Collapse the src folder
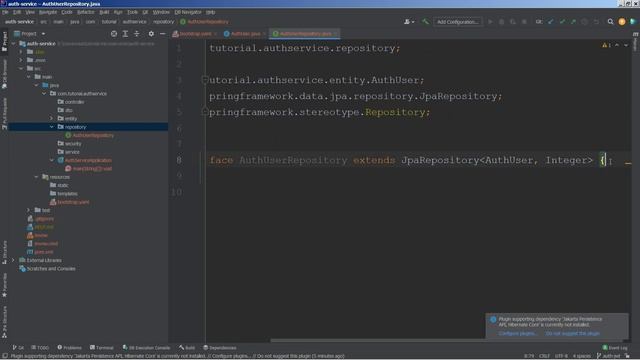Viewport: 640px width, 360px height. (21, 69)
